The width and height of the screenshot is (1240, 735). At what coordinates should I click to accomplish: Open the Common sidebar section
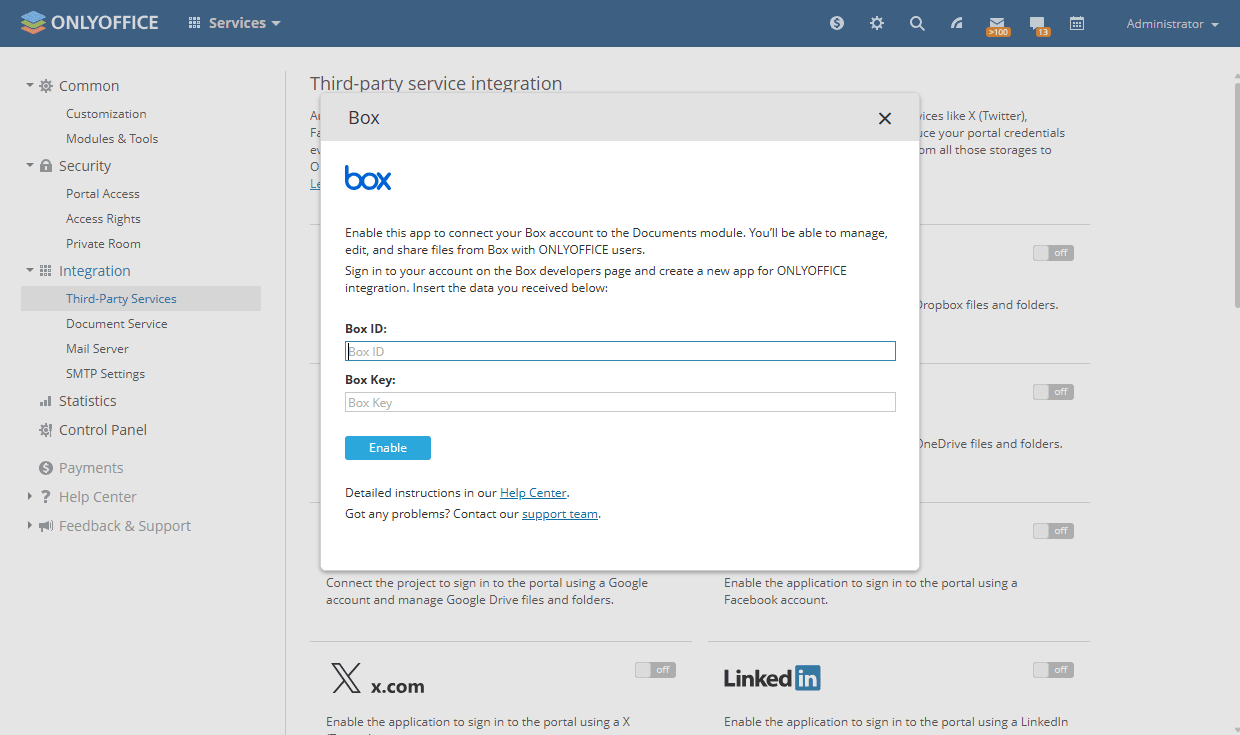click(89, 86)
